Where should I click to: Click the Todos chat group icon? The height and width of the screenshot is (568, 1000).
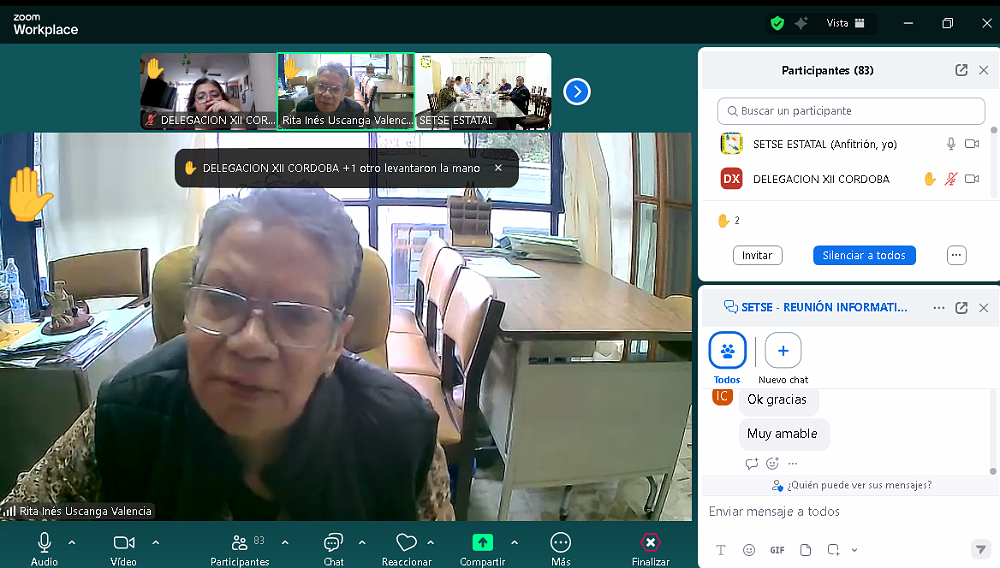(727, 351)
